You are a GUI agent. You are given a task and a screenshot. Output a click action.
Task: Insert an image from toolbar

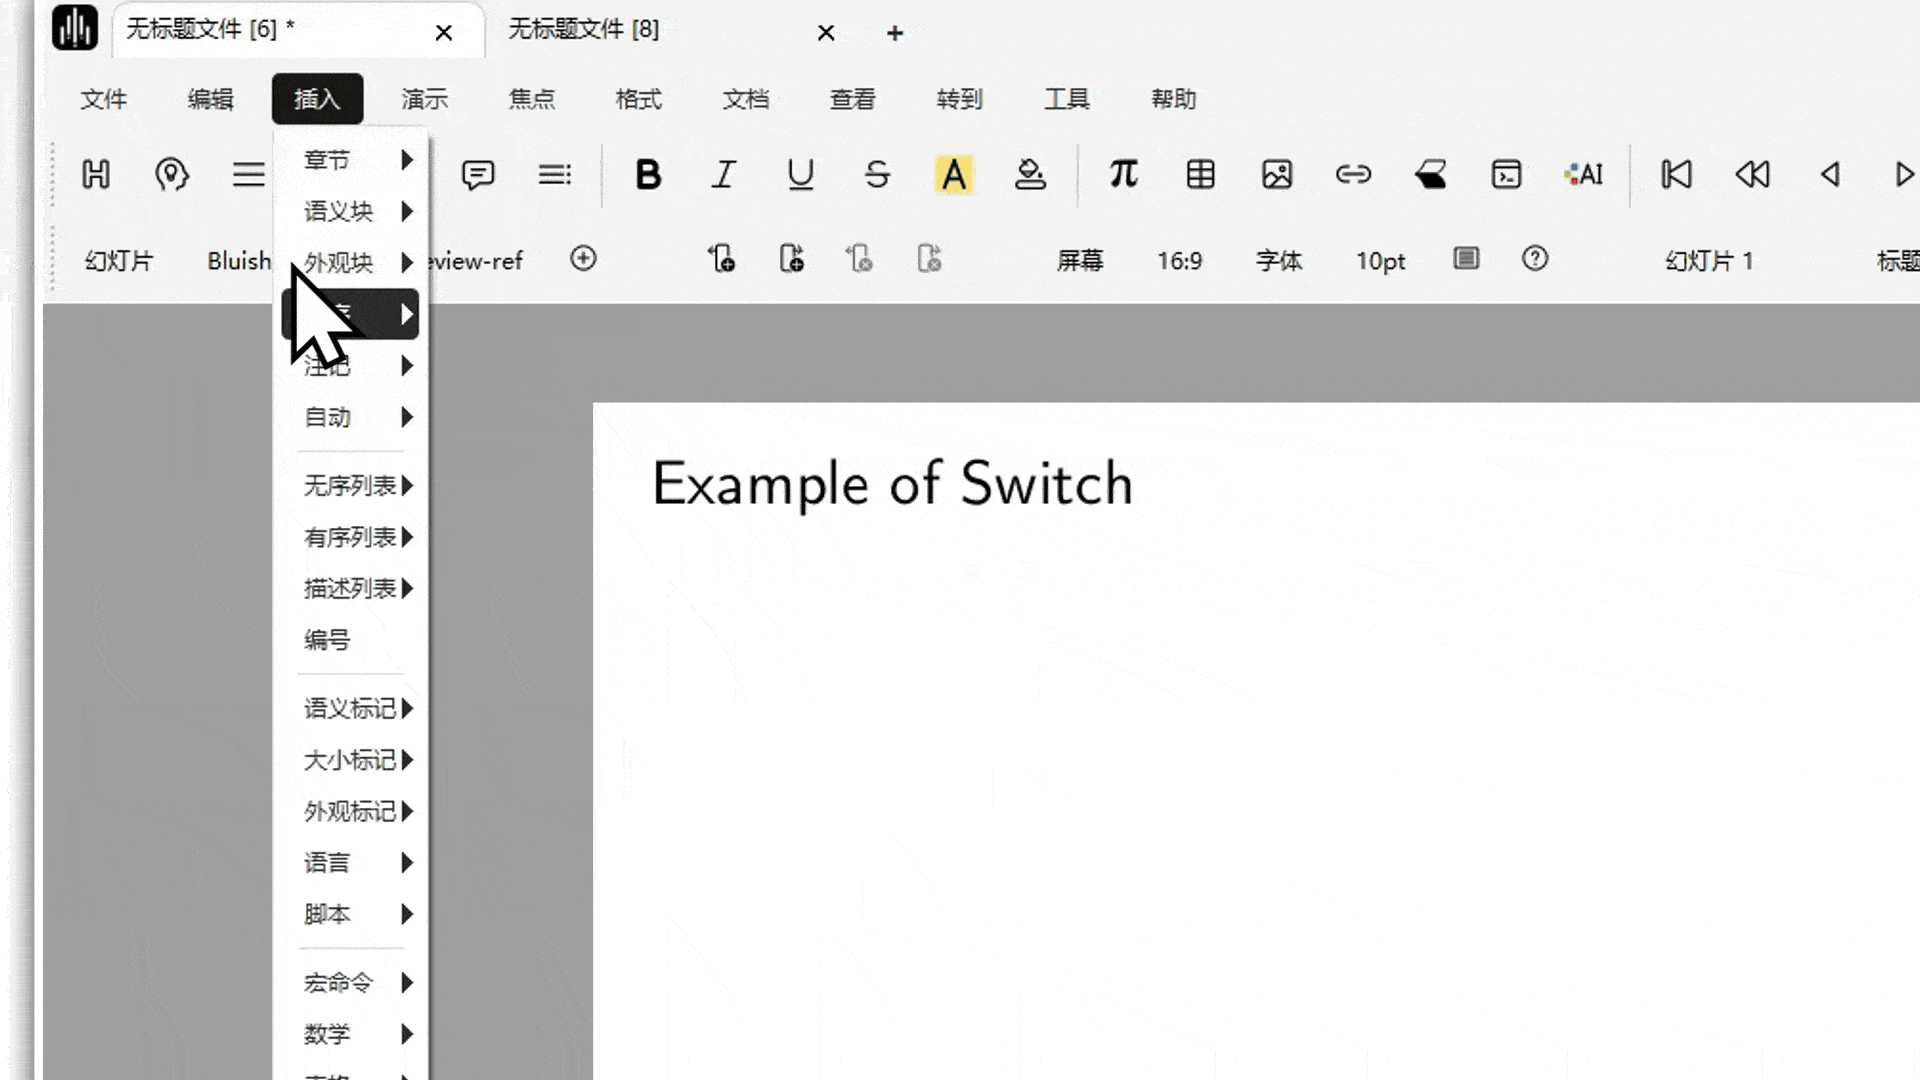[1277, 175]
